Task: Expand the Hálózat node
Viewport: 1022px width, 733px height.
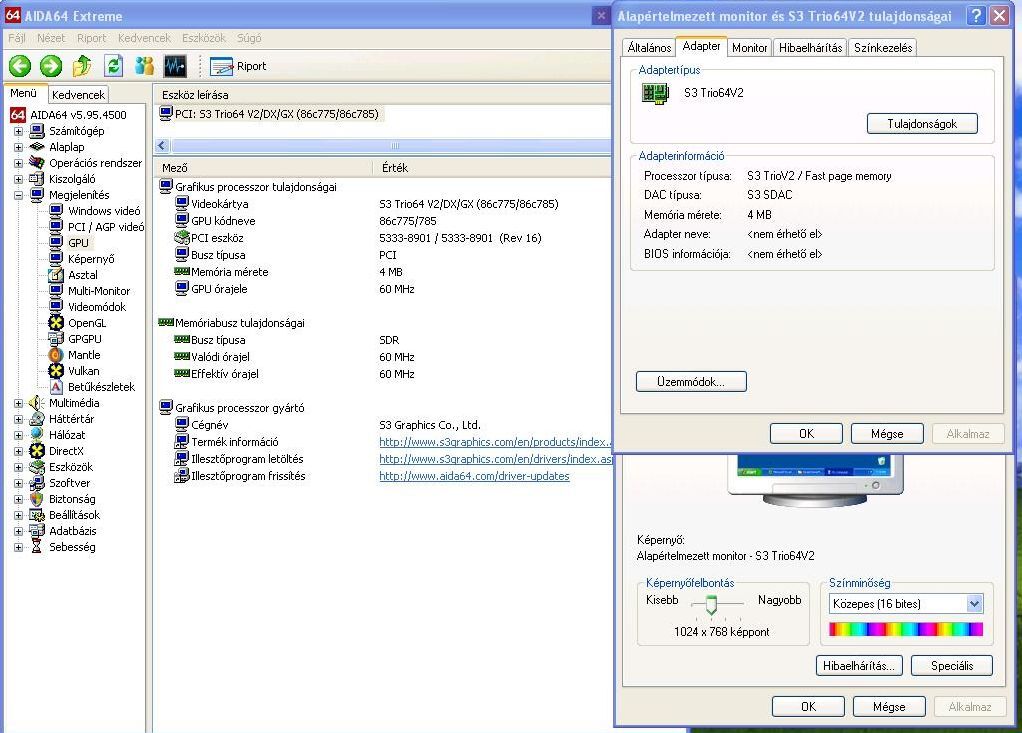Action: coord(18,435)
